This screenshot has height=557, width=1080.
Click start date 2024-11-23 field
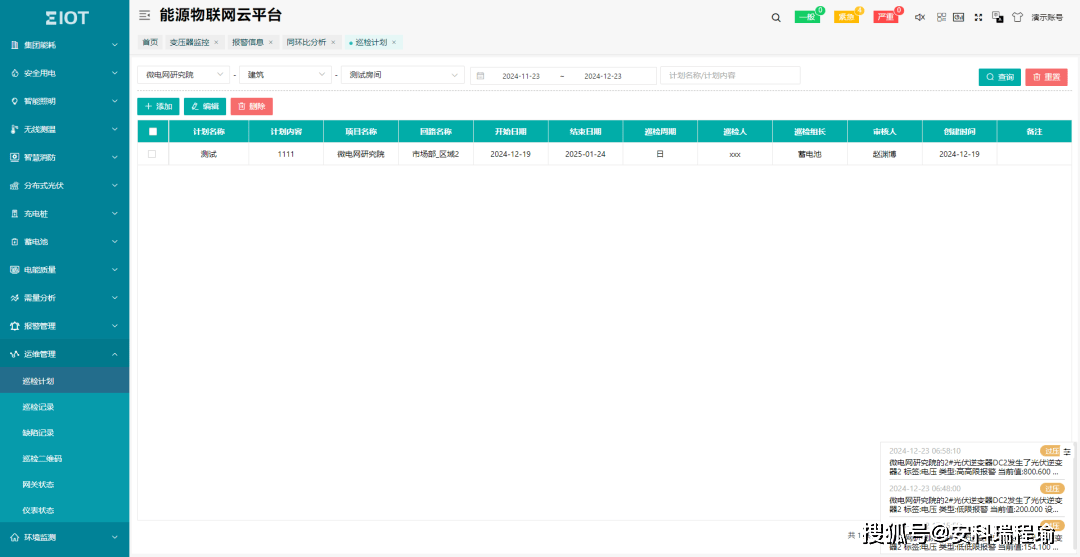521,76
